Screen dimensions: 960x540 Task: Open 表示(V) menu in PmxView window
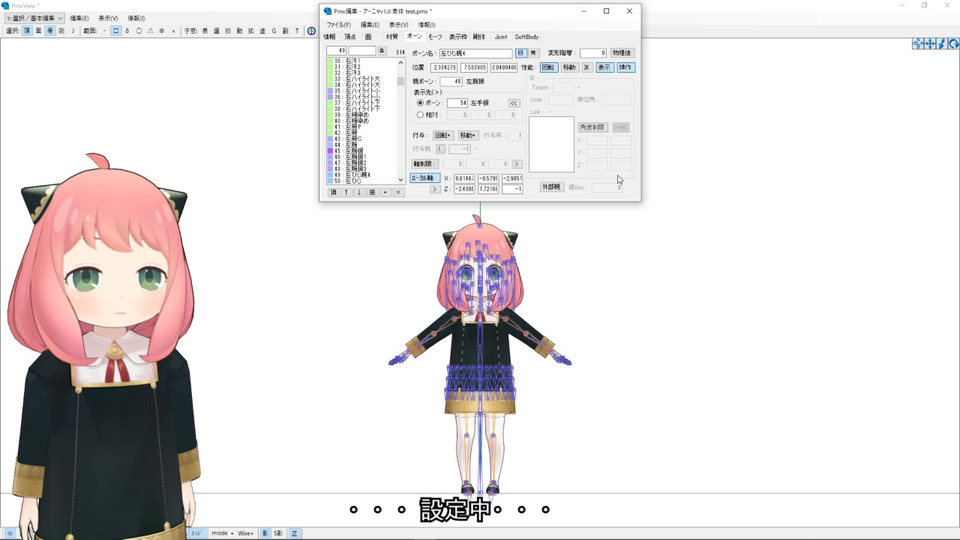[x=108, y=18]
